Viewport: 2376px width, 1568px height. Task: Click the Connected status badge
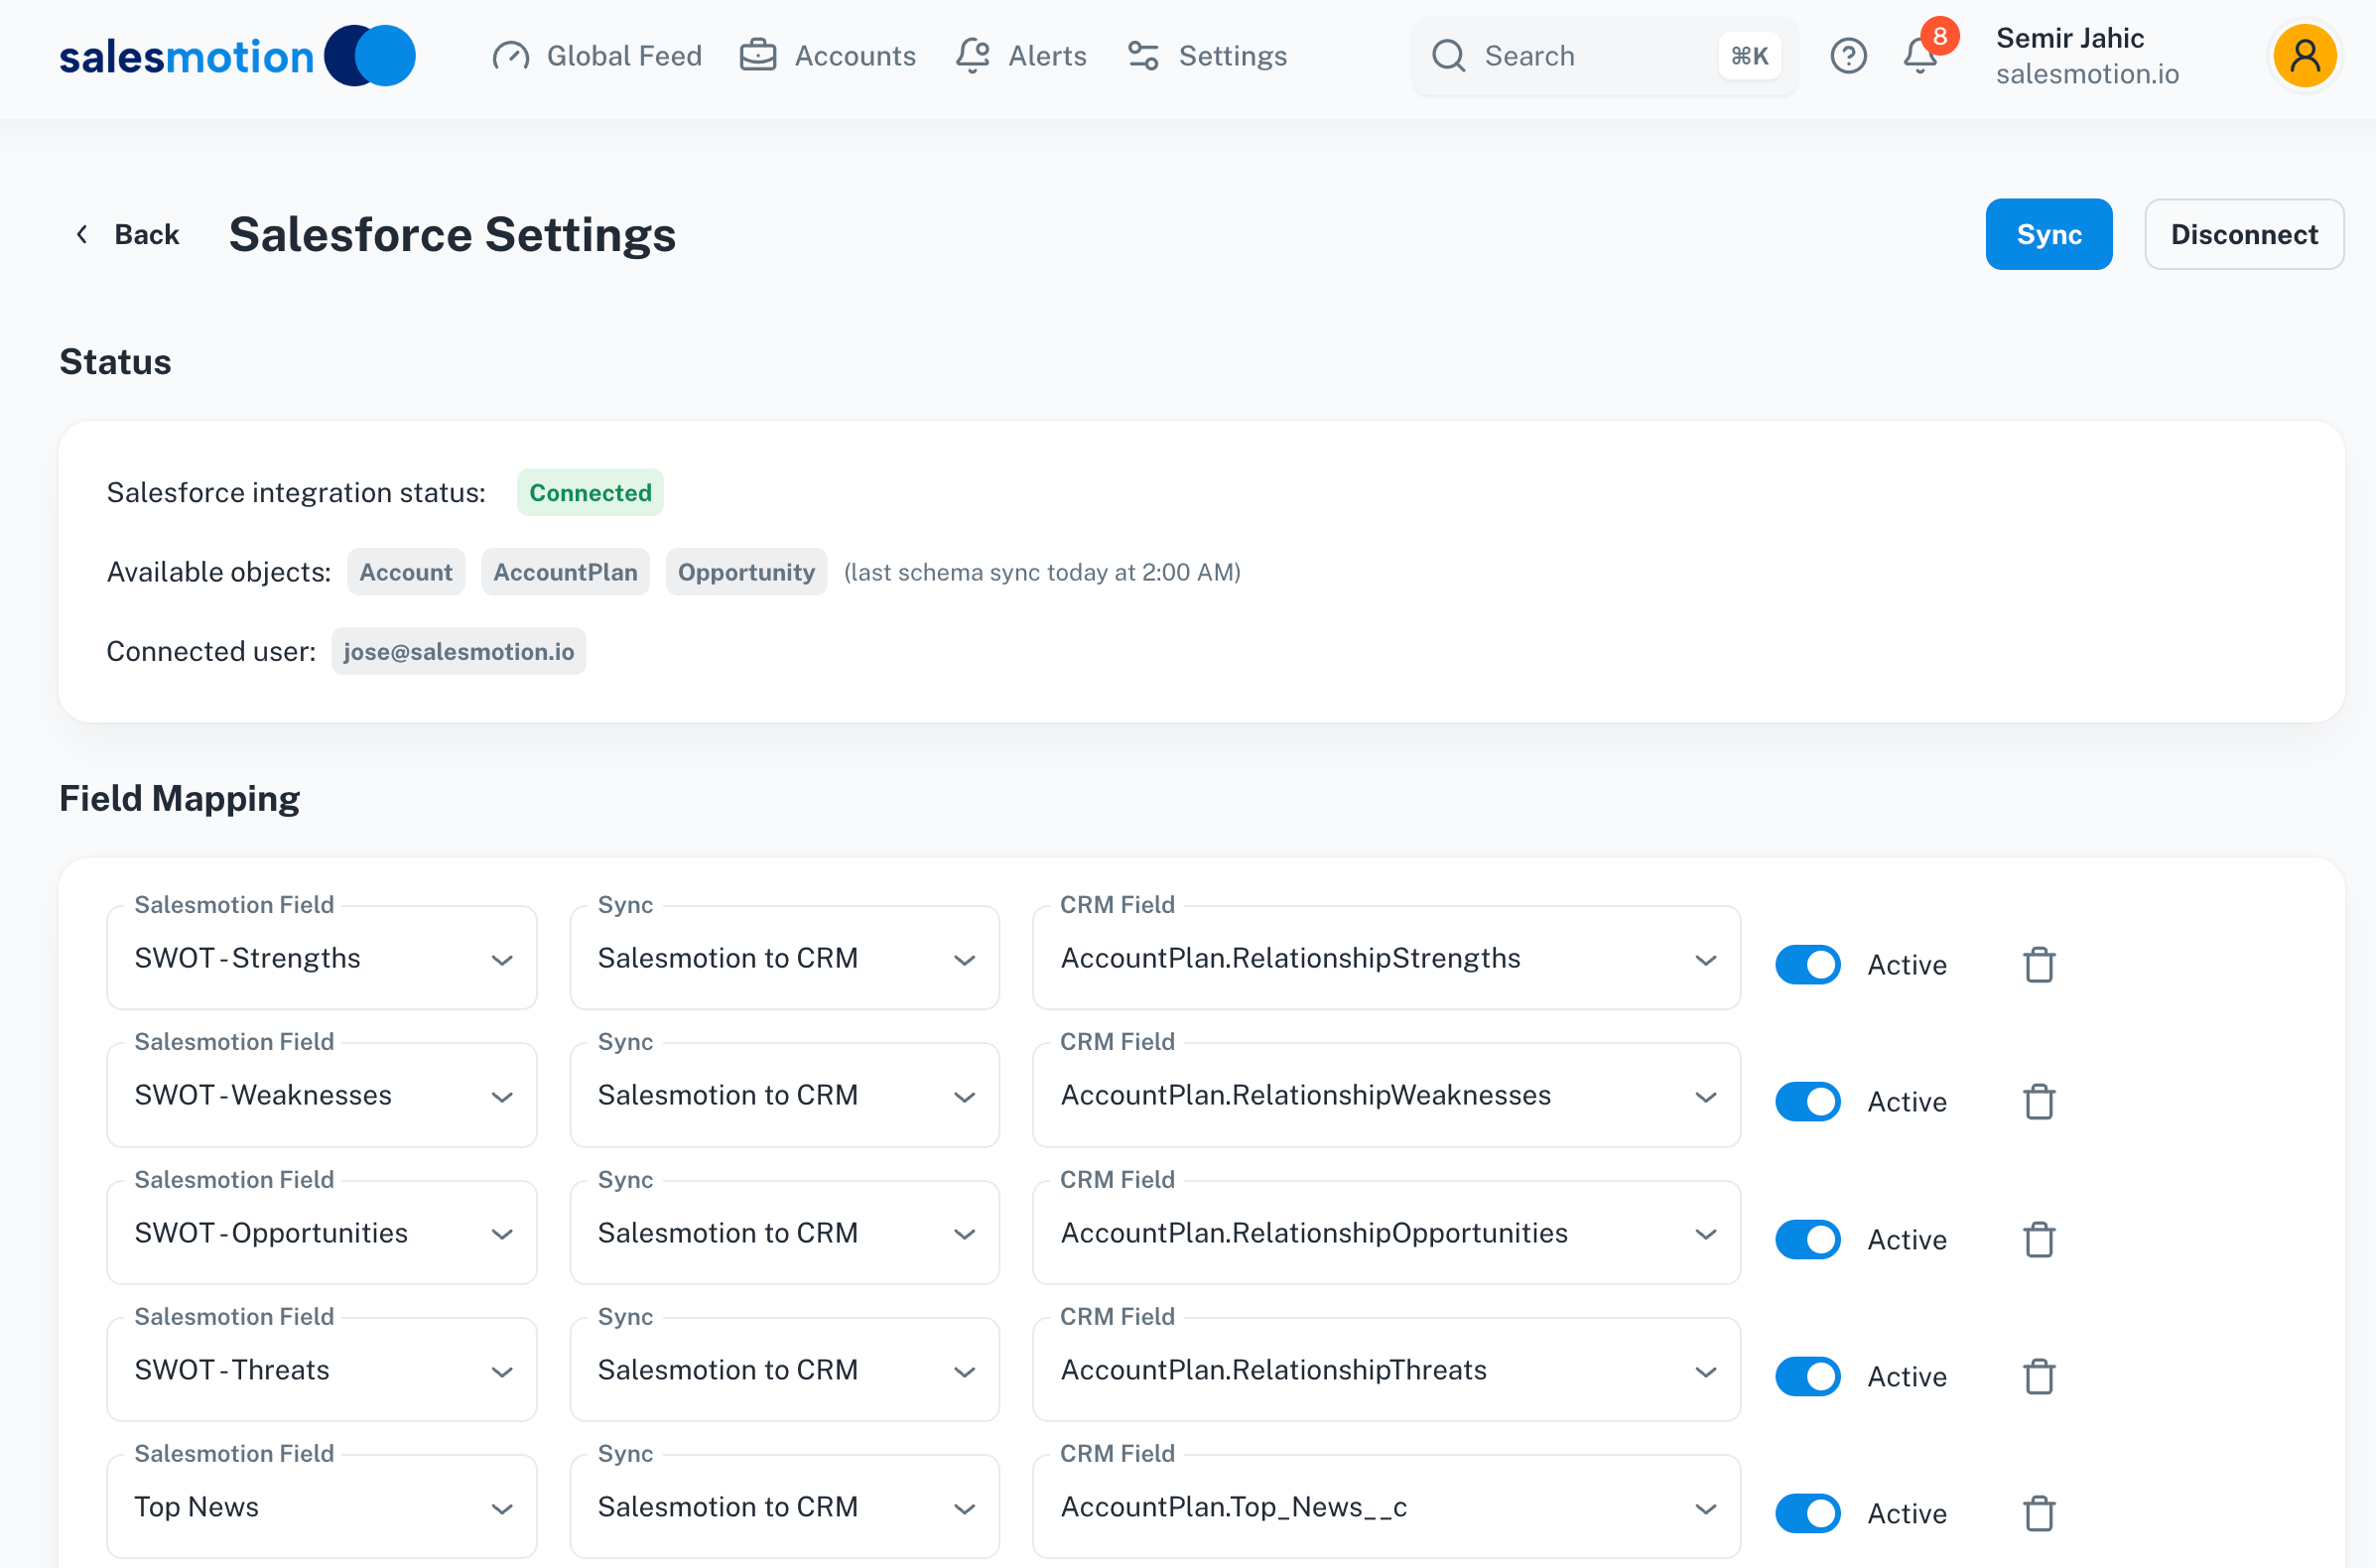(x=590, y=492)
